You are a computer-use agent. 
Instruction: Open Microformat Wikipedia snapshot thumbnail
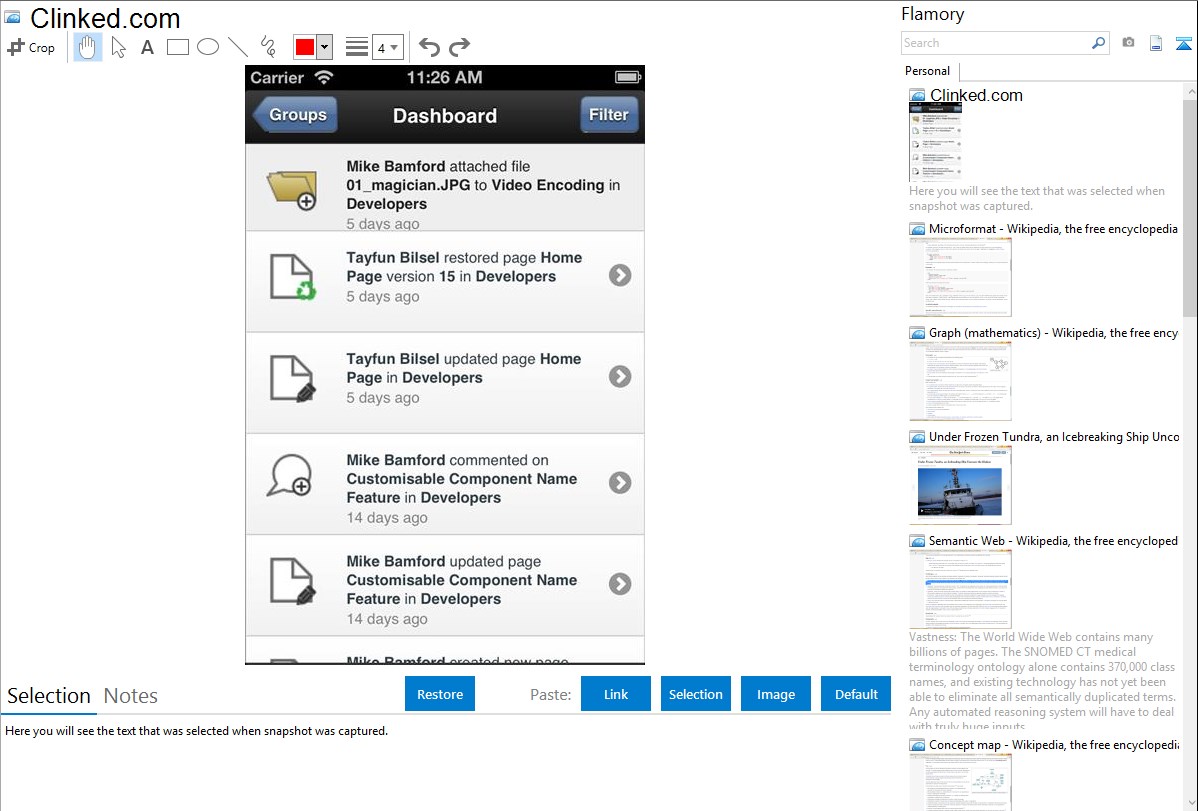coord(960,277)
